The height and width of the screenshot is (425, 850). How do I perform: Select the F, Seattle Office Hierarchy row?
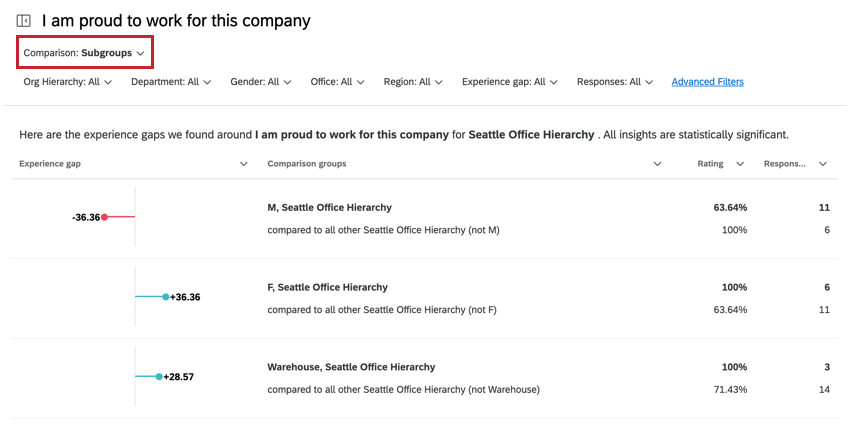[x=327, y=288]
